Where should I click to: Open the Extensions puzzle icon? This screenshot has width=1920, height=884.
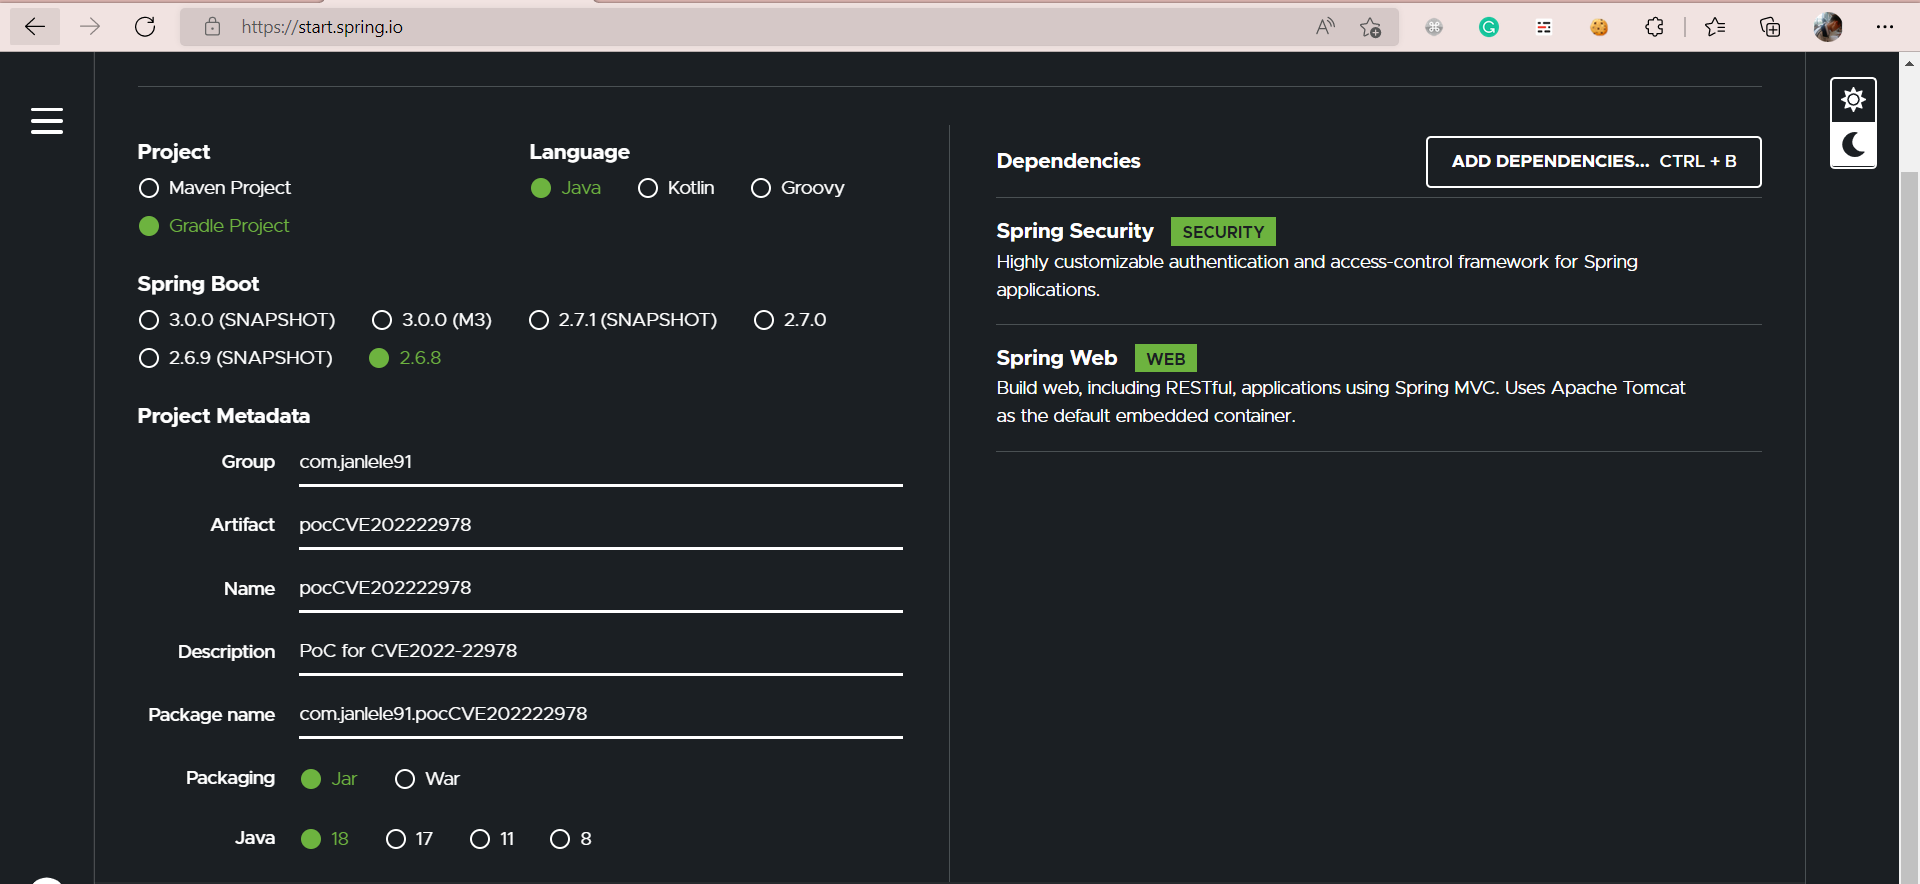[x=1654, y=27]
